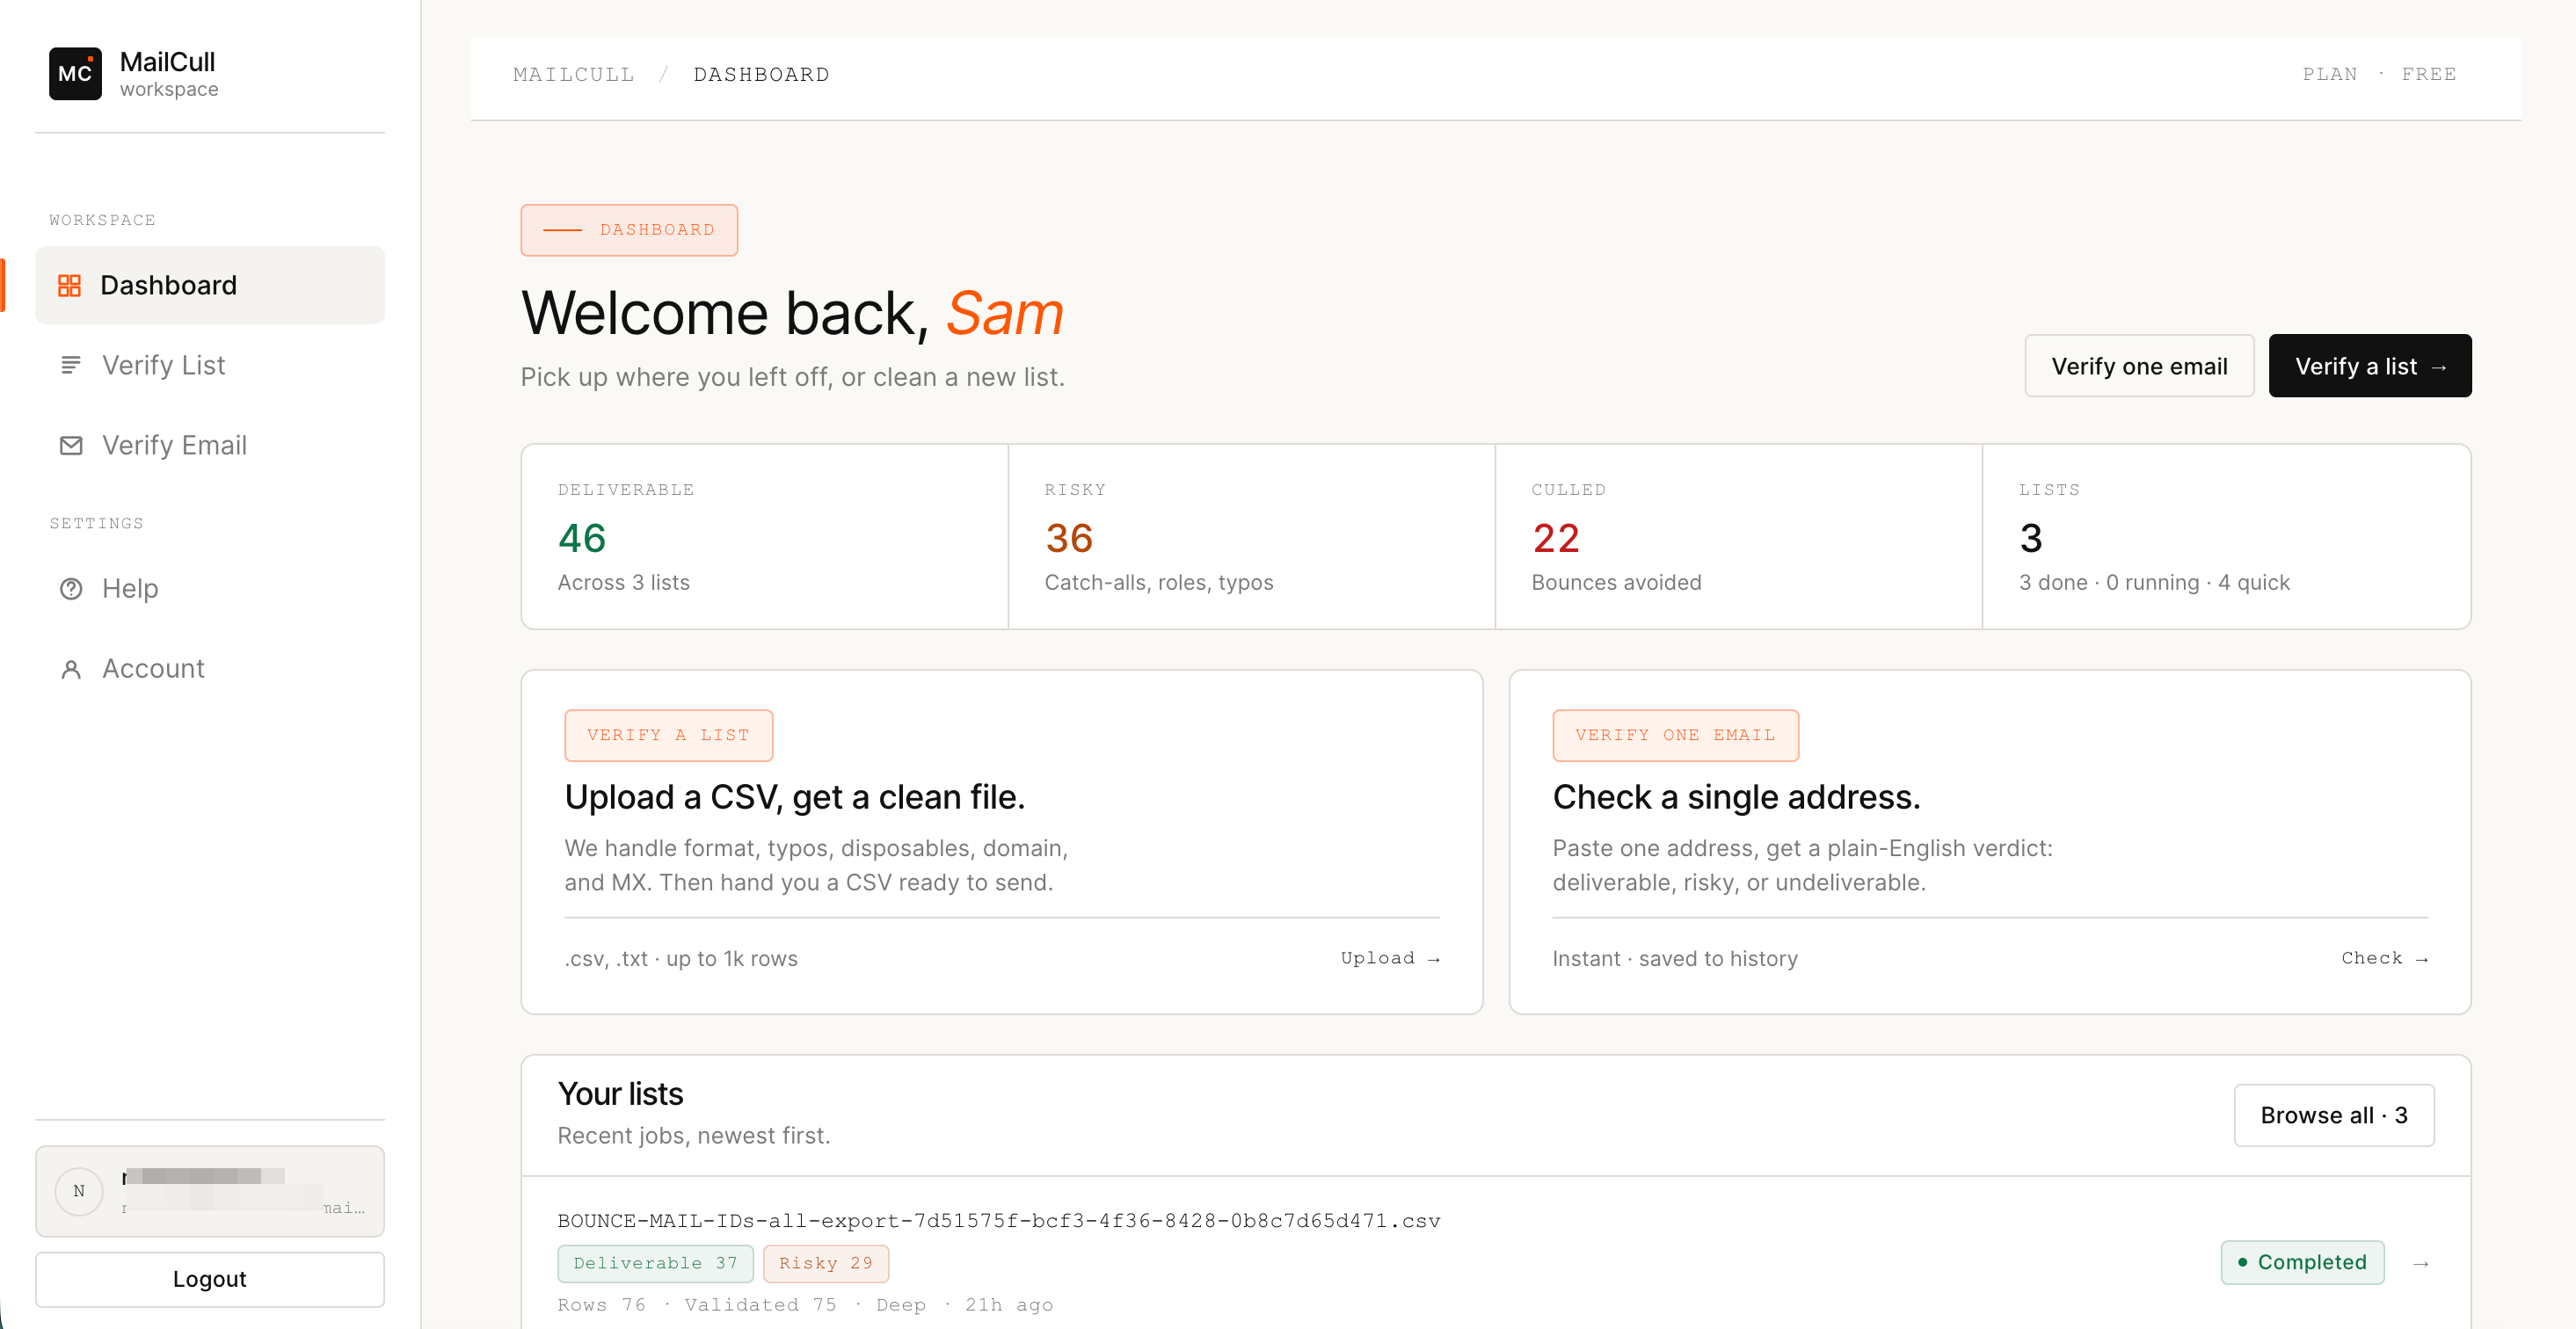Click DASHBOARD in the breadcrumb
The width and height of the screenshot is (2576, 1329).
[x=761, y=74]
